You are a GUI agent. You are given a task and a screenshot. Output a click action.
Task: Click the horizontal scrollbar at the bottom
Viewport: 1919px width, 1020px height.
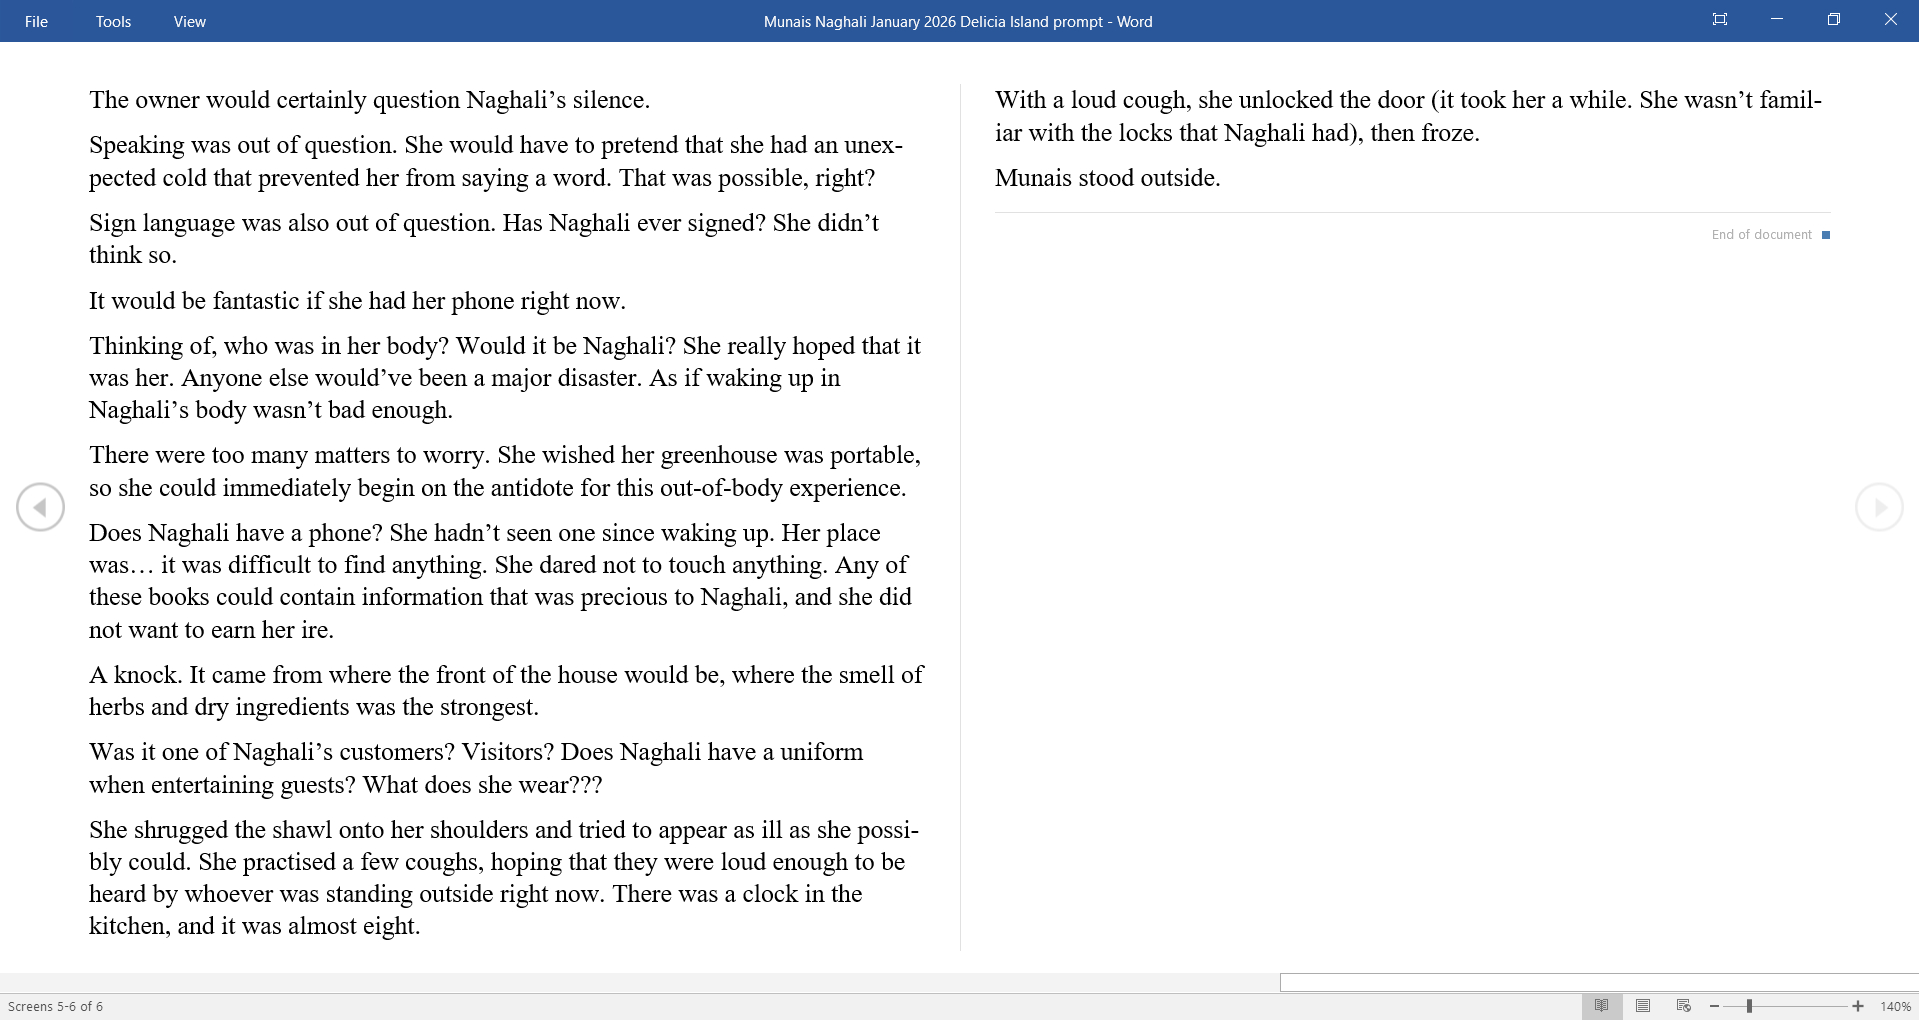point(1598,982)
